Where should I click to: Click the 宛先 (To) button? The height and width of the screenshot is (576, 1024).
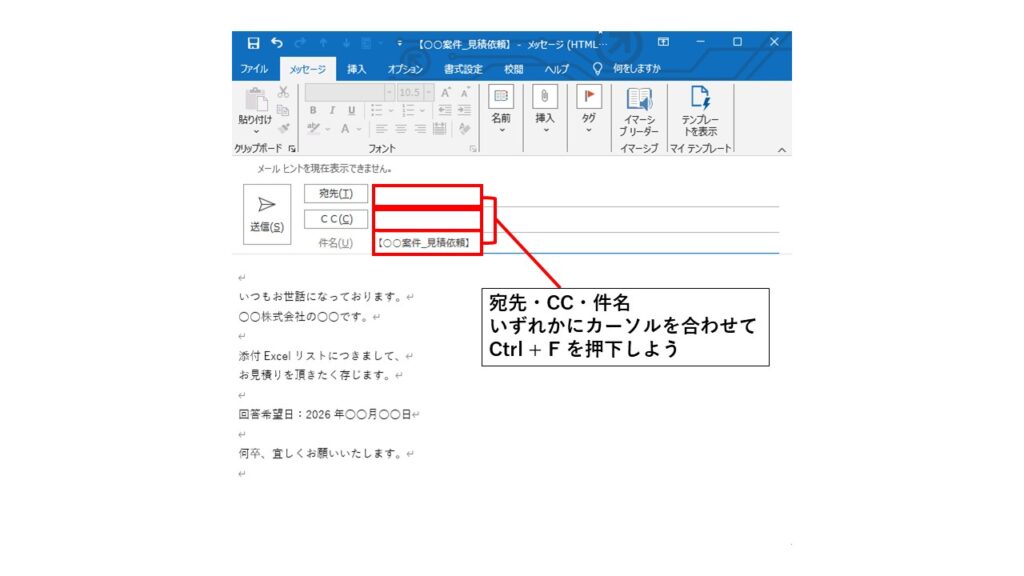336,193
